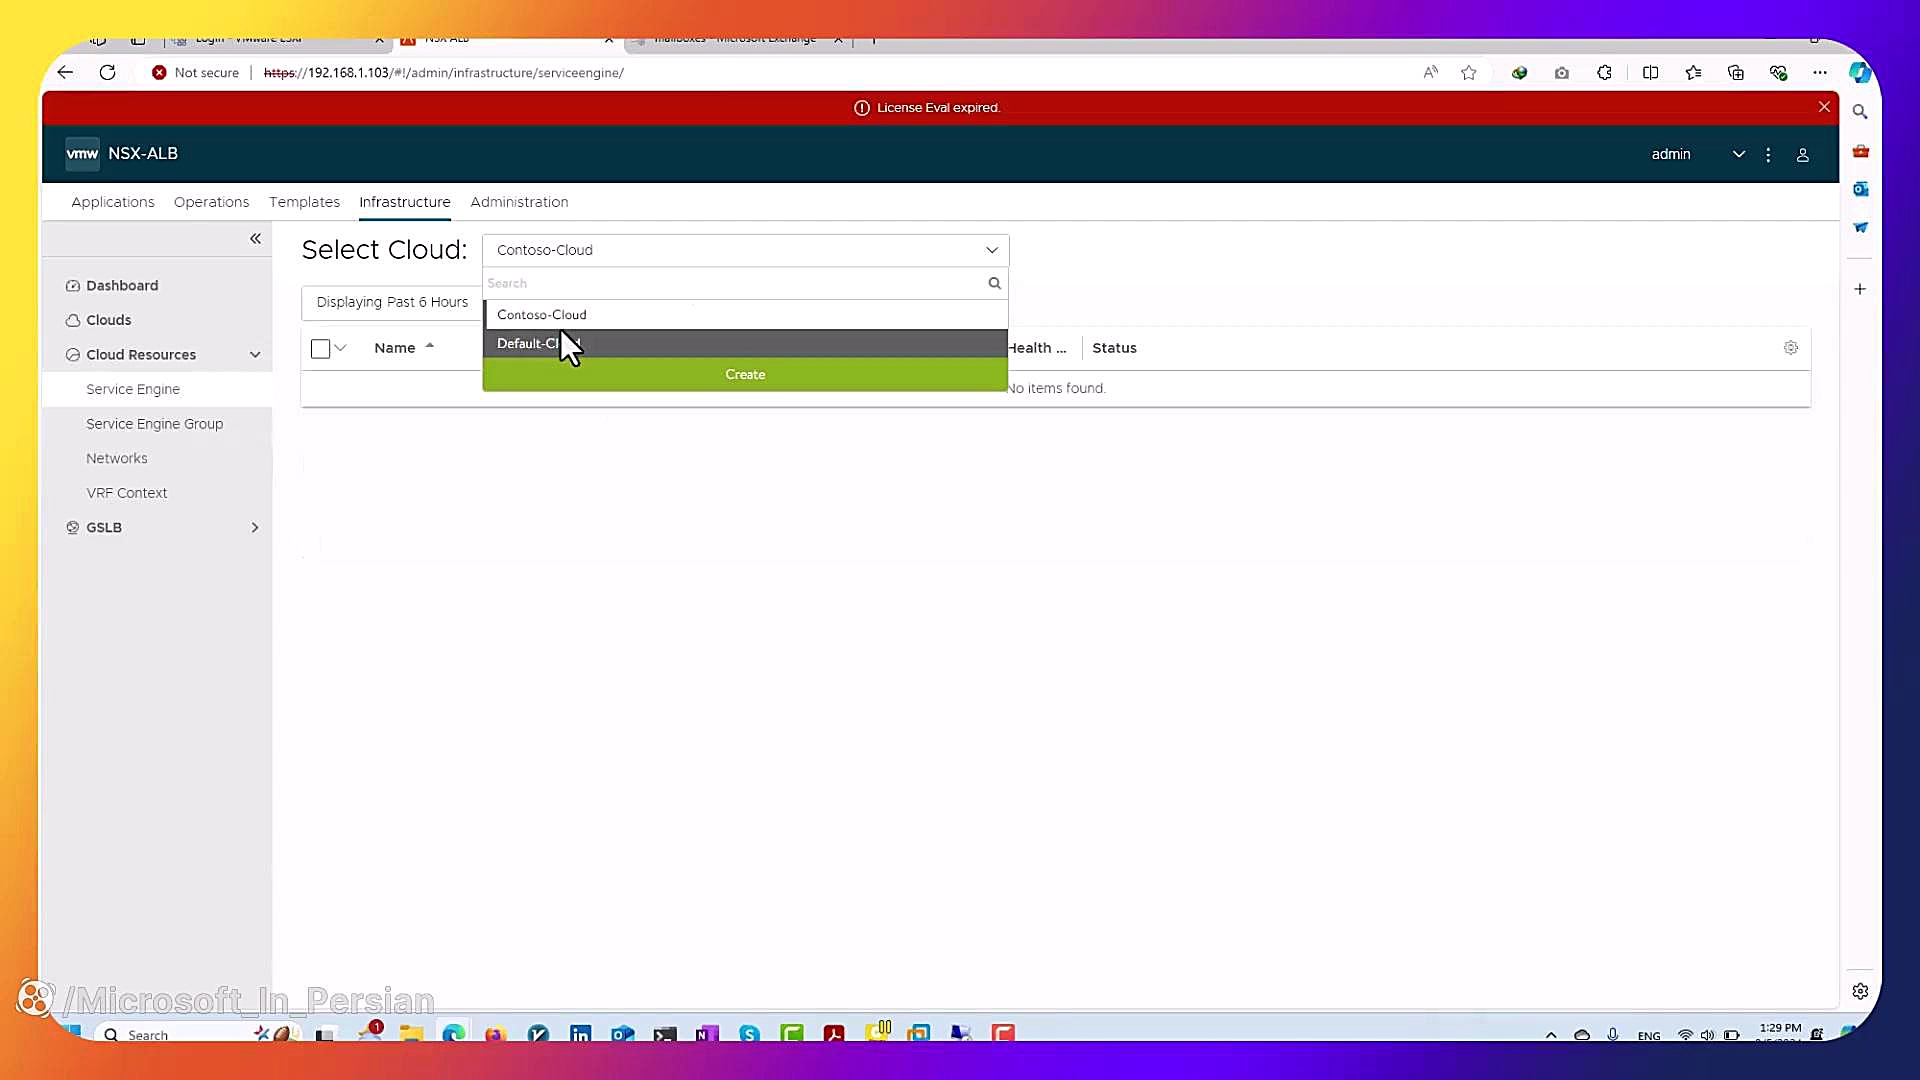Open the Operations tab

(x=212, y=202)
